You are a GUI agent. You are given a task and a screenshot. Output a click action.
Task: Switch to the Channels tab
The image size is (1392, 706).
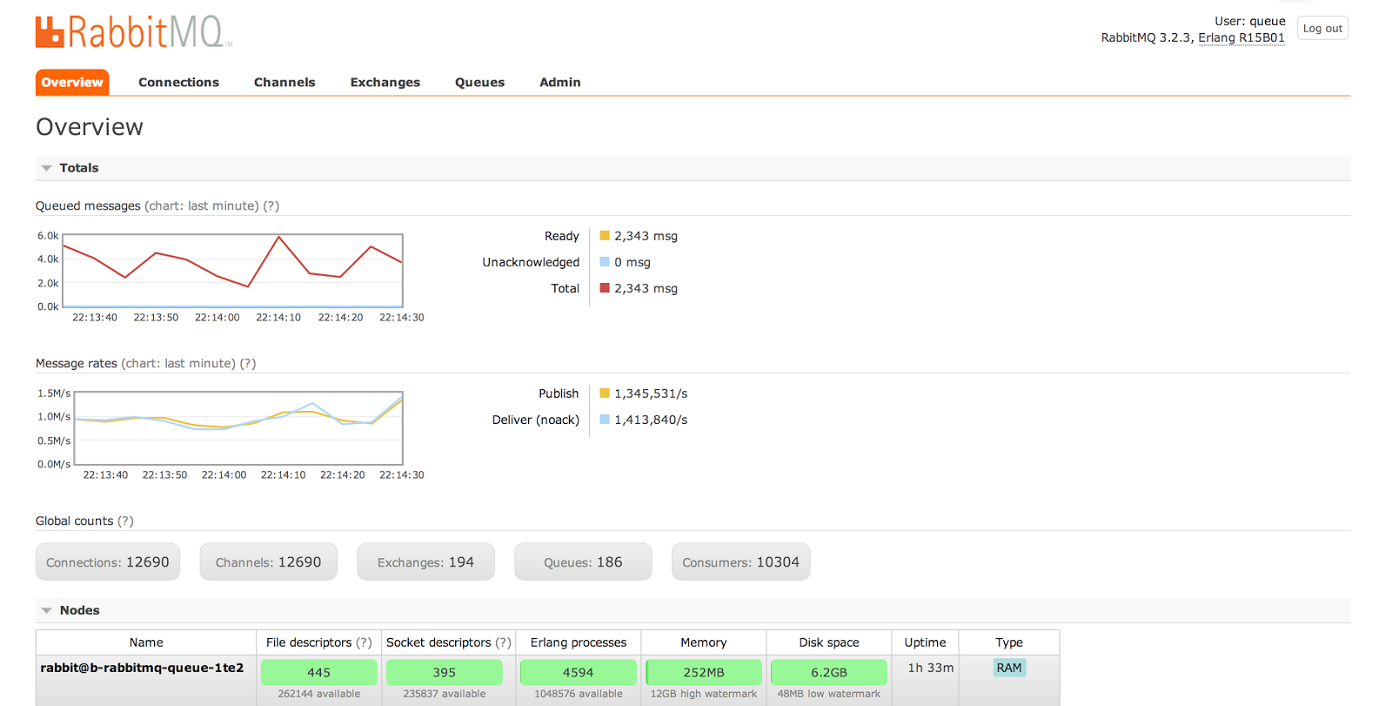click(284, 82)
